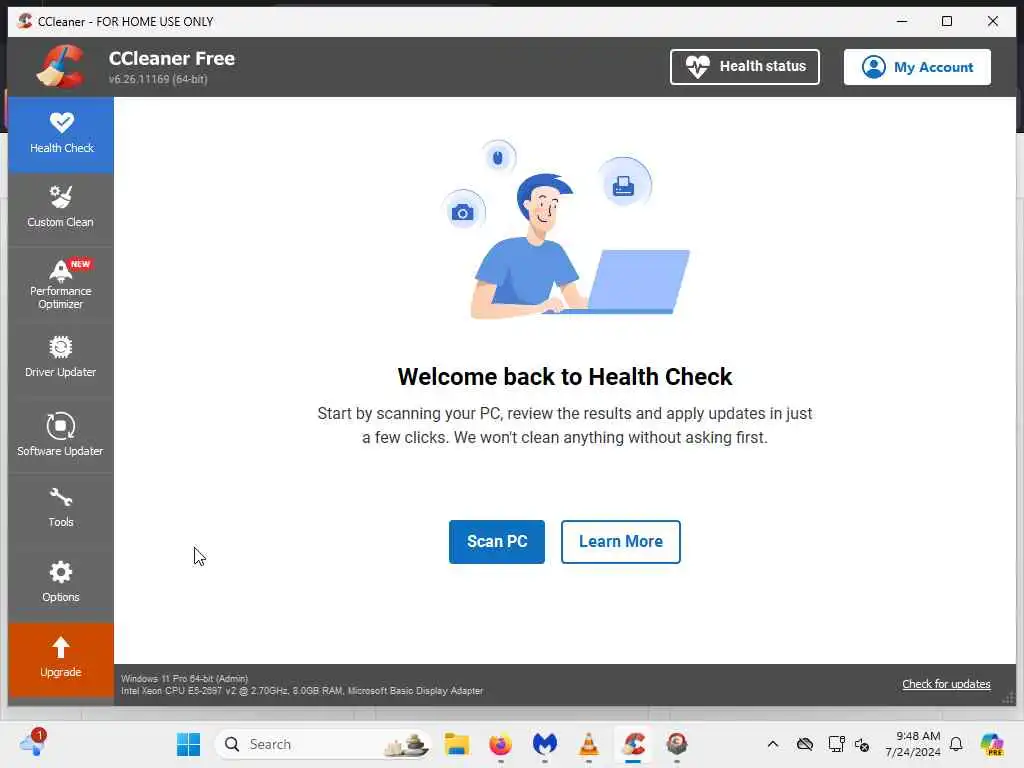
Task: Click the title bar CCleaner icon
Action: (25, 21)
